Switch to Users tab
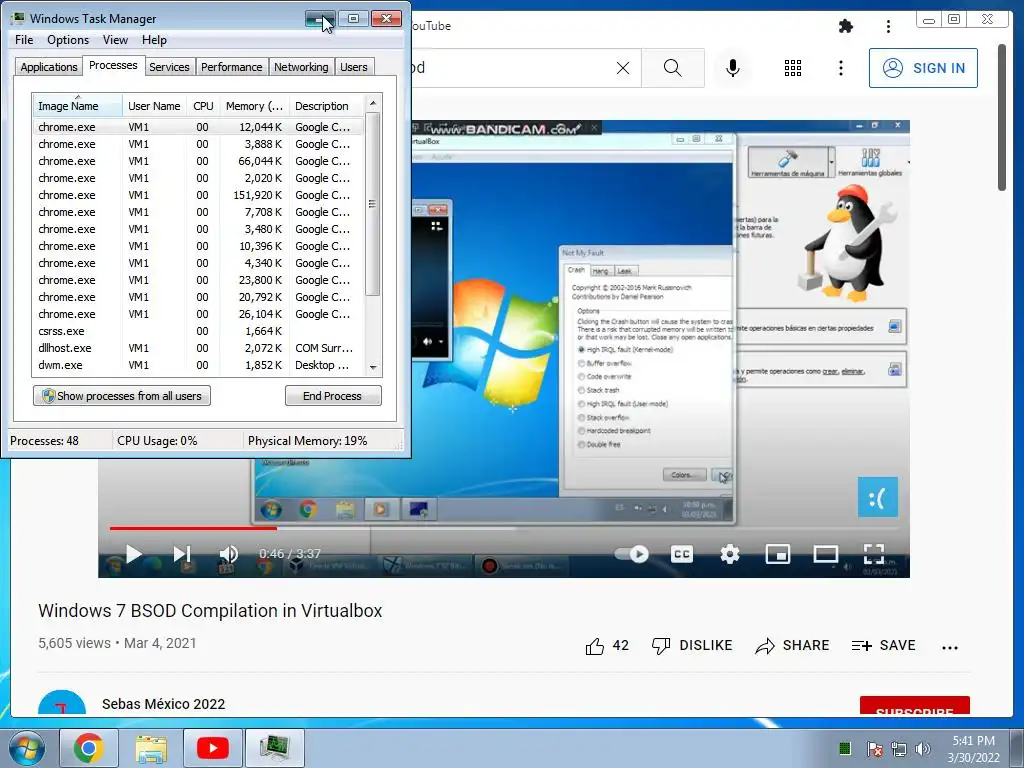This screenshot has height=768, width=1024. [354, 67]
